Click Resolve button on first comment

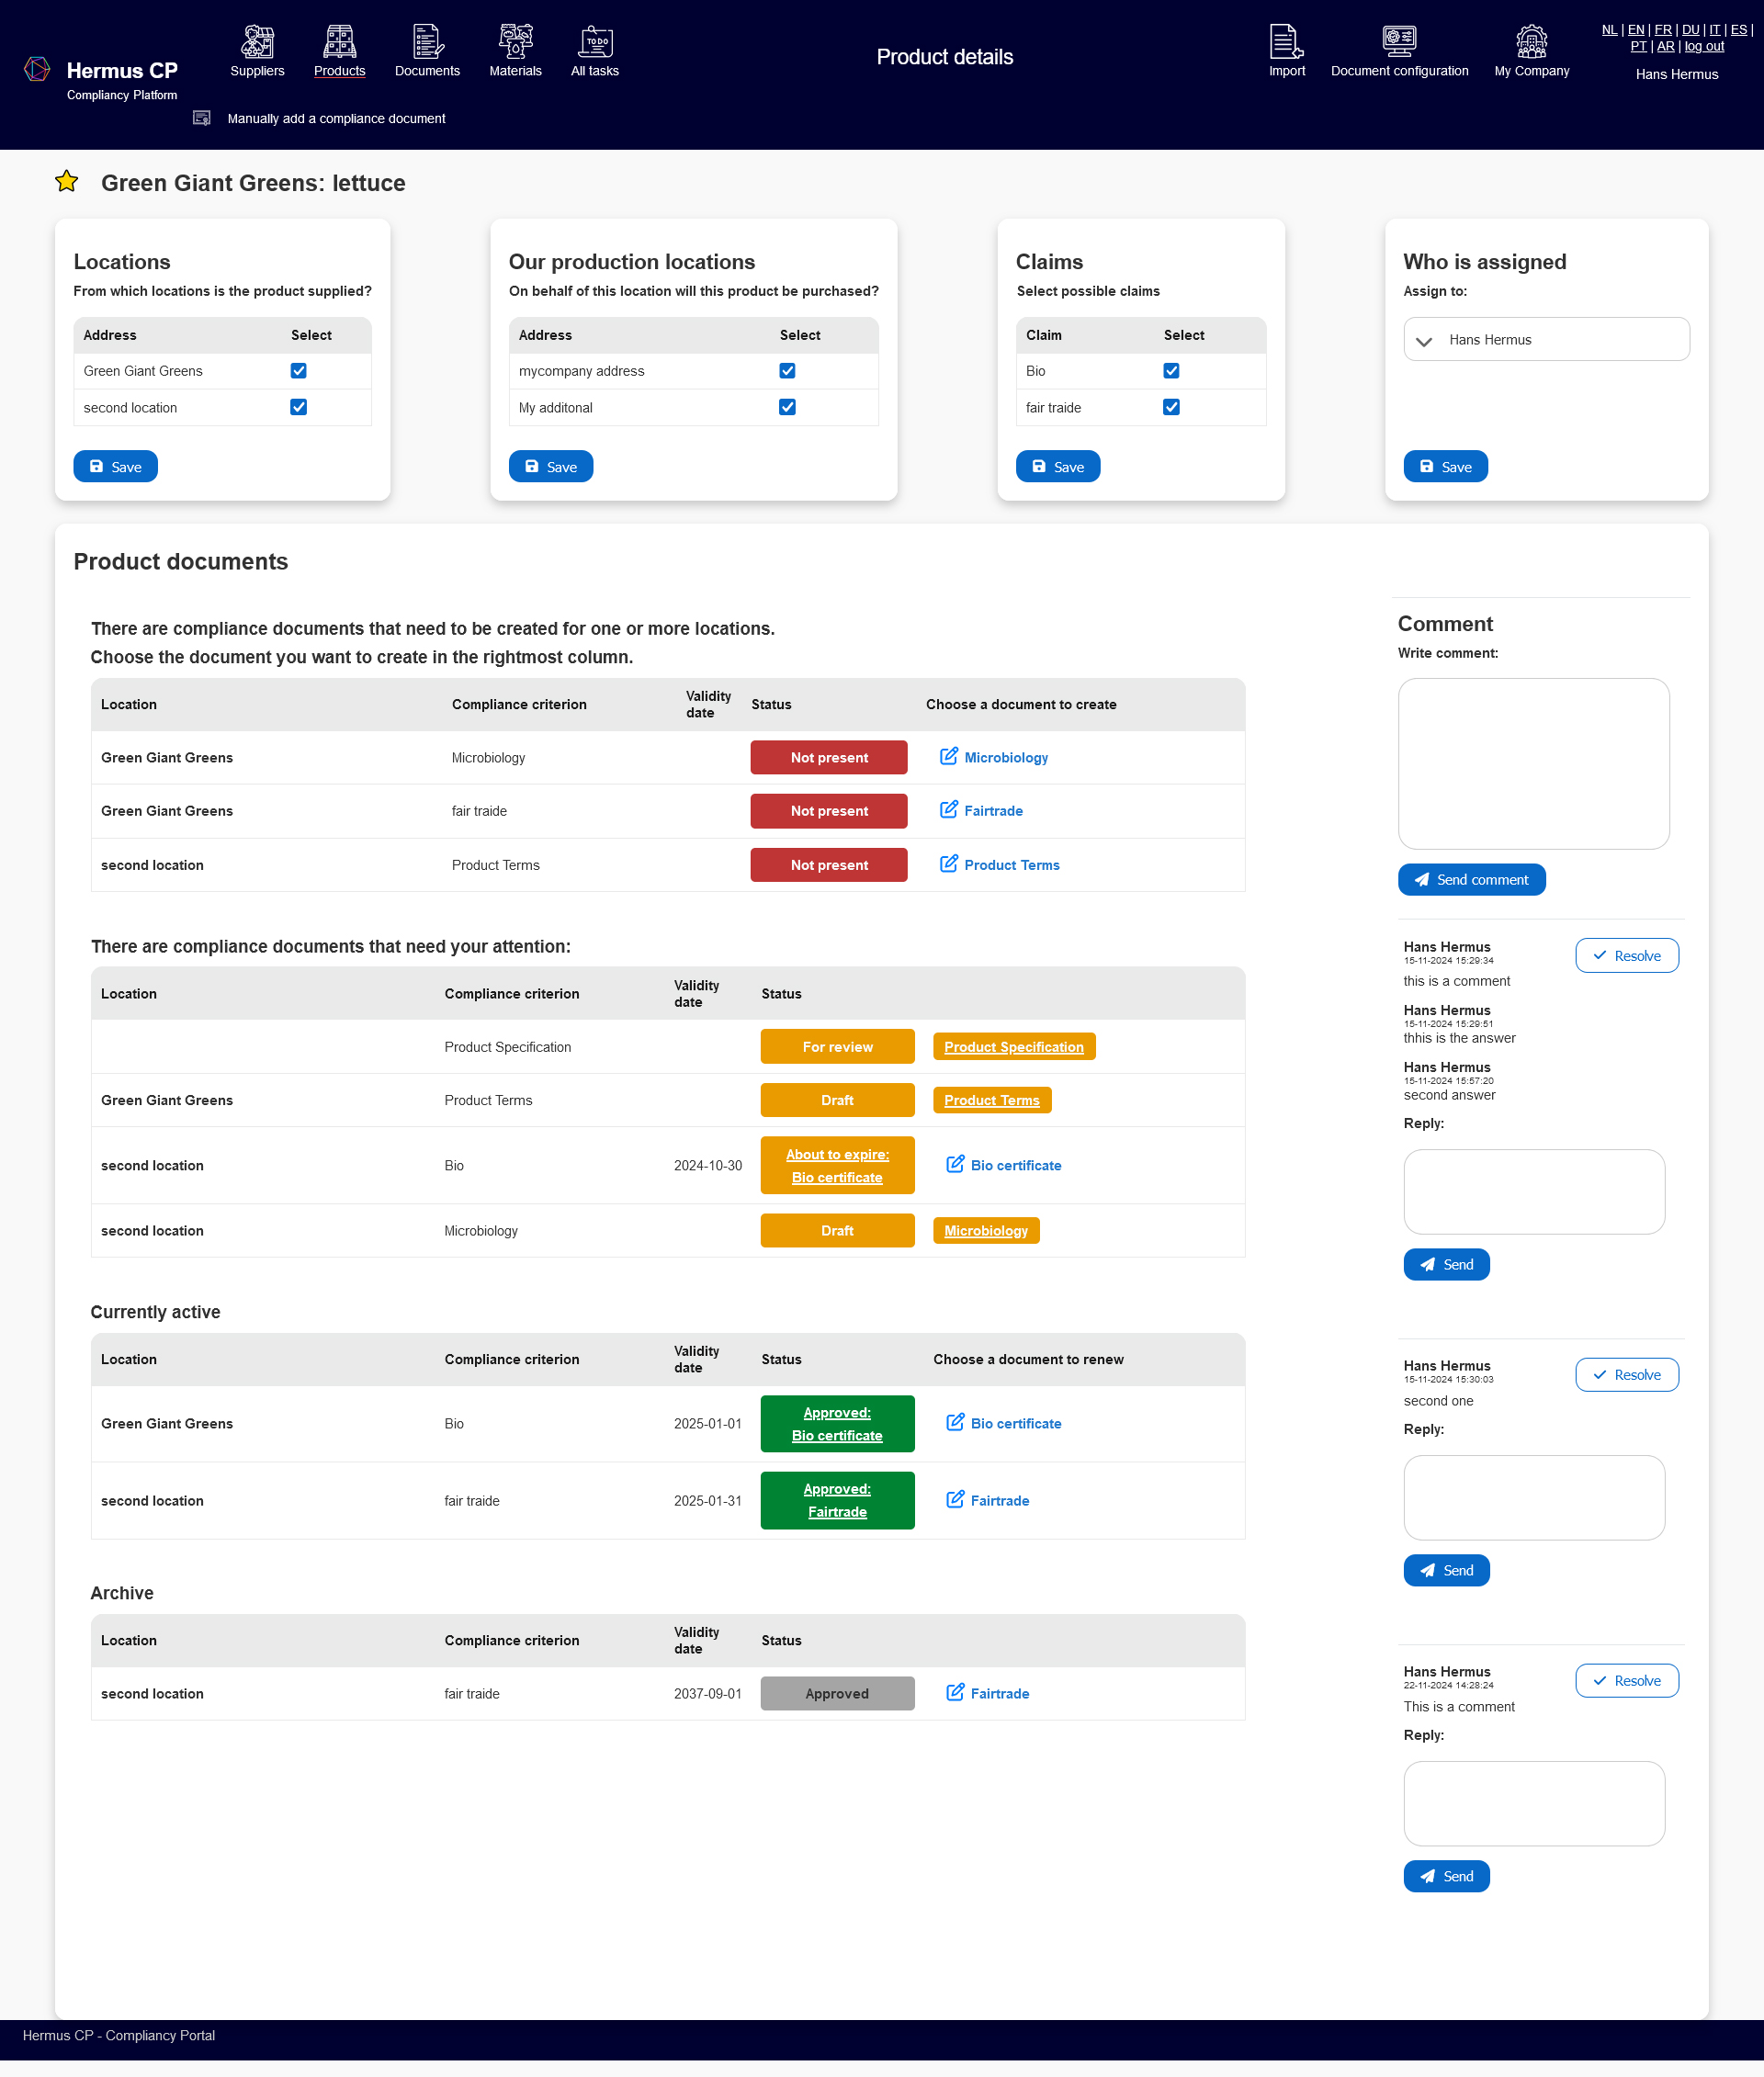[x=1626, y=955]
